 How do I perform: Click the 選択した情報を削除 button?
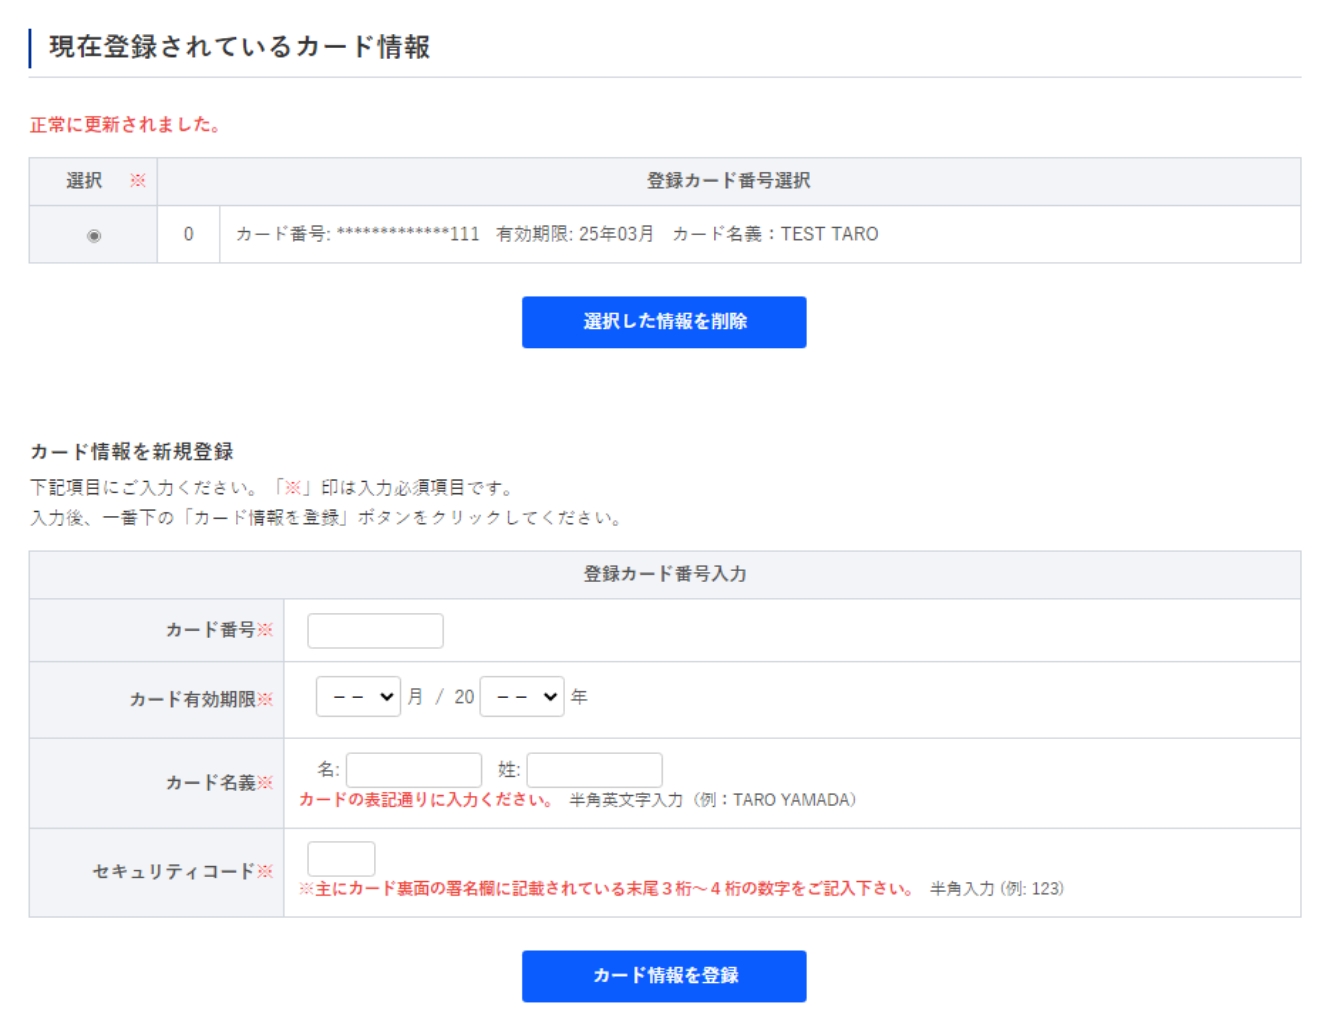coord(664,322)
